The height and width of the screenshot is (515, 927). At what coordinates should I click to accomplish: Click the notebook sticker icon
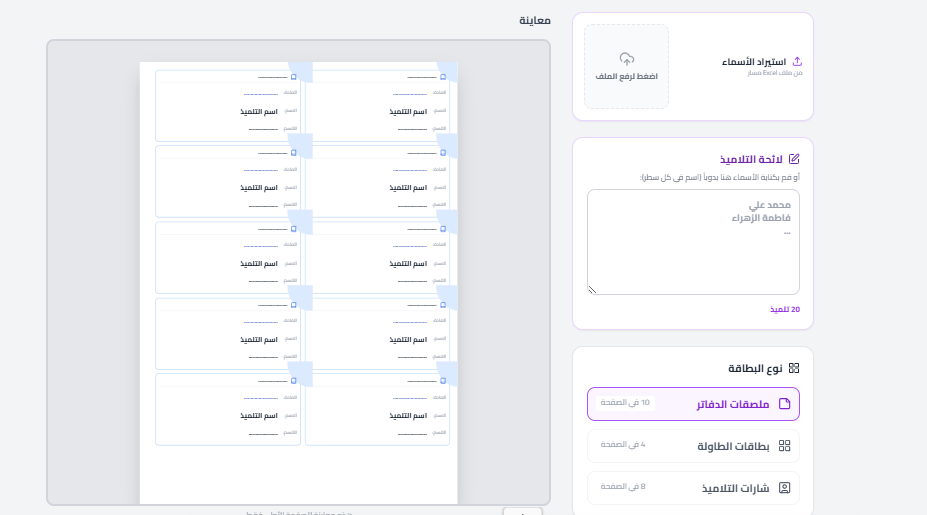(x=785, y=404)
